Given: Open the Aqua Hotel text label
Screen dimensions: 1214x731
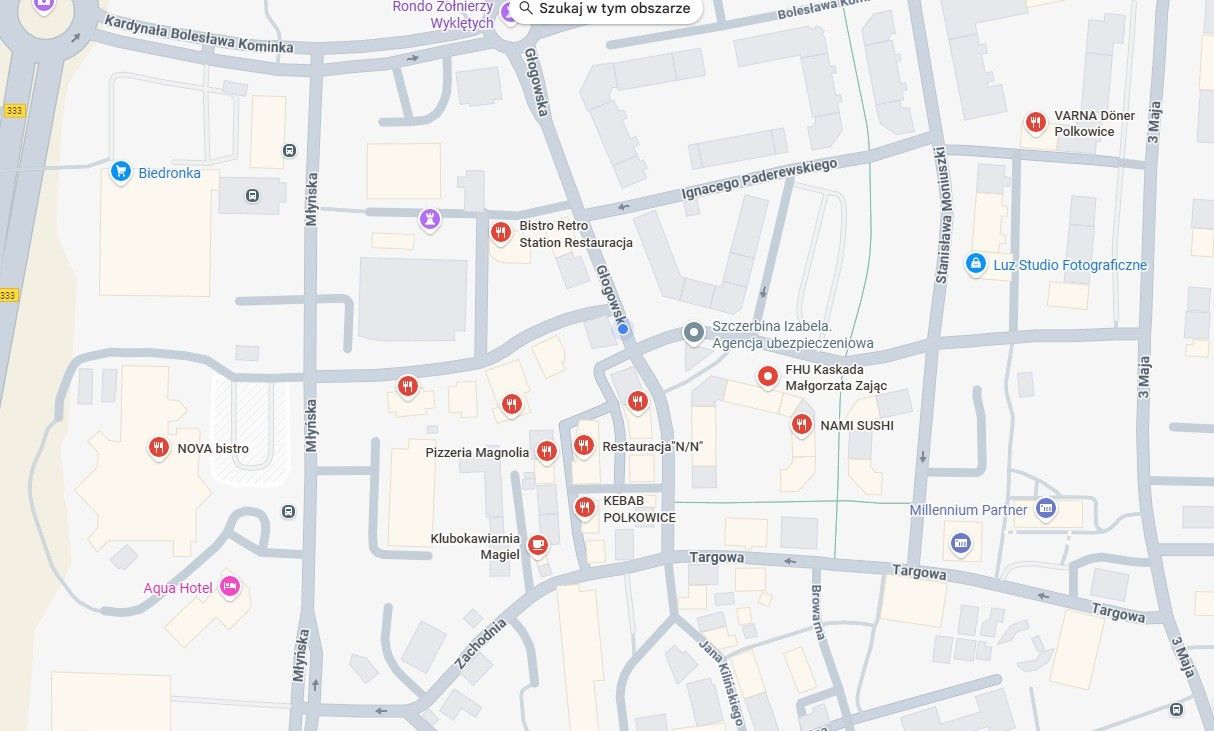Looking at the screenshot, I should point(178,588).
